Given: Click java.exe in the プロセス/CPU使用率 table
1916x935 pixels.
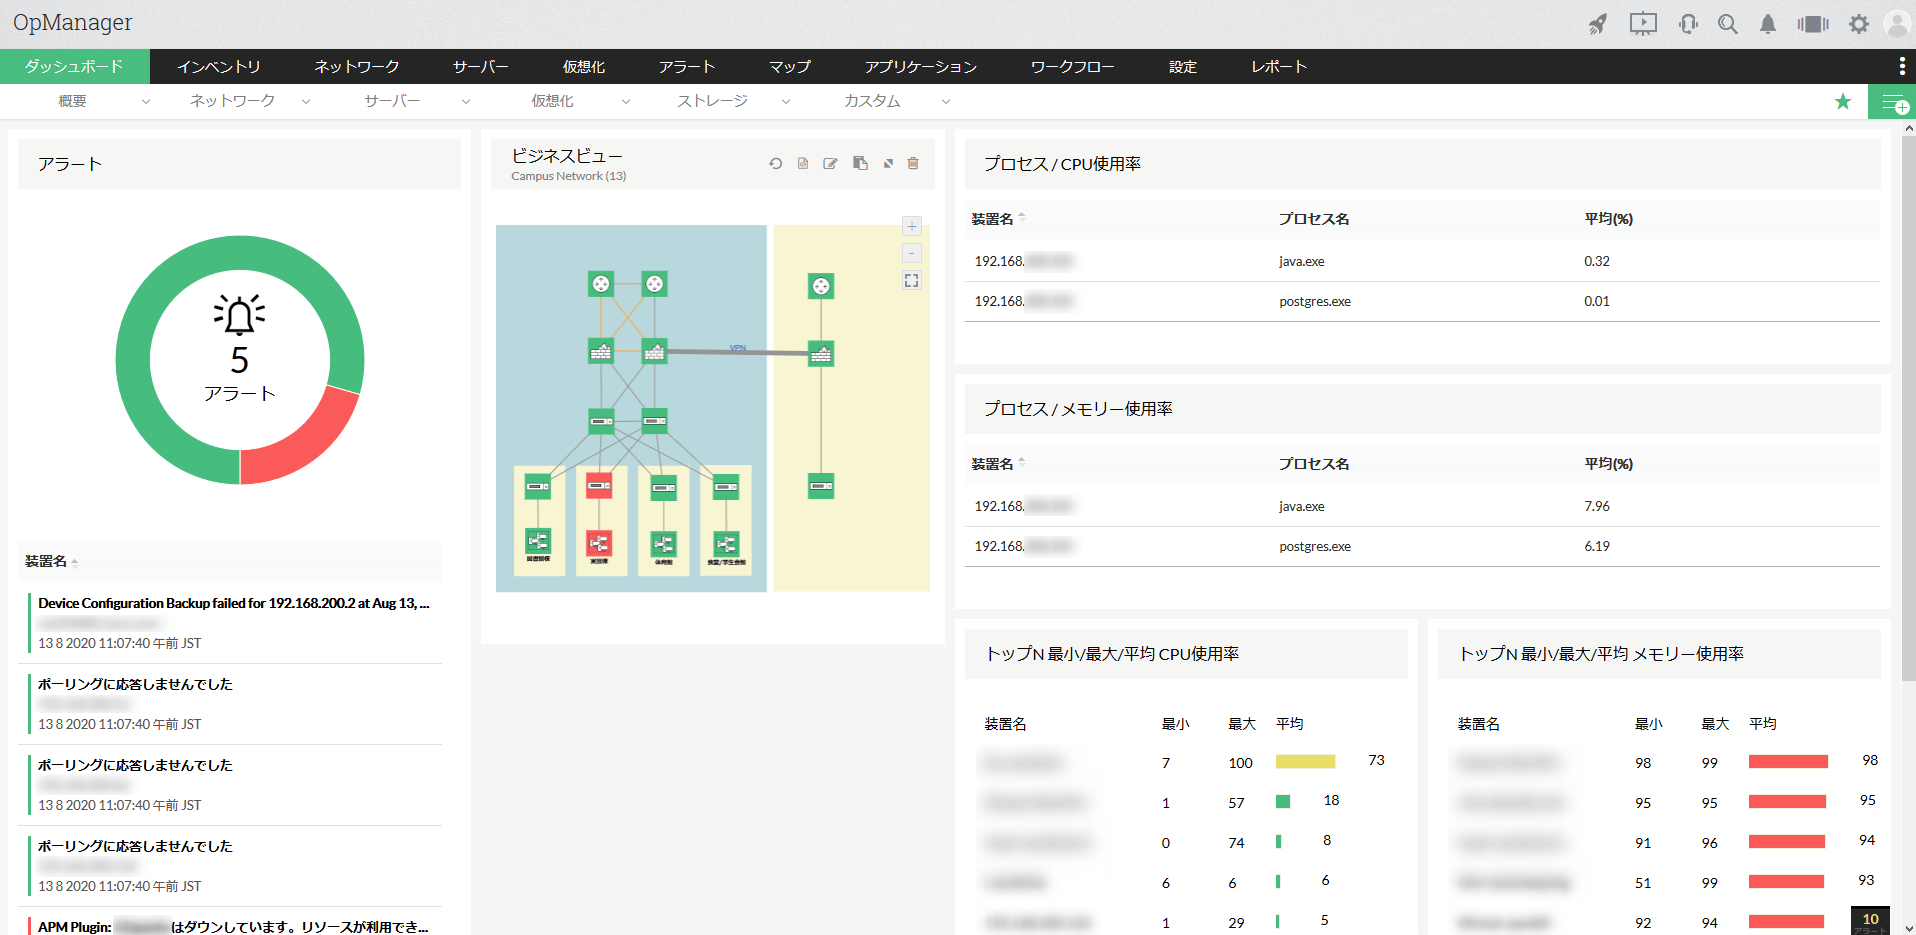Looking at the screenshot, I should click(1302, 261).
